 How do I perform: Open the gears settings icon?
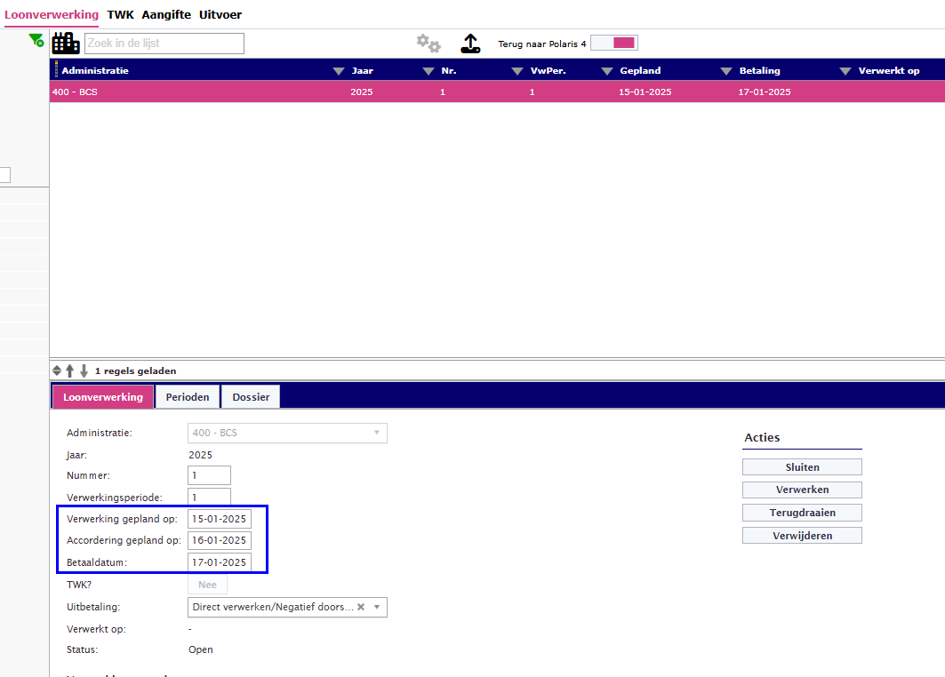coord(429,43)
